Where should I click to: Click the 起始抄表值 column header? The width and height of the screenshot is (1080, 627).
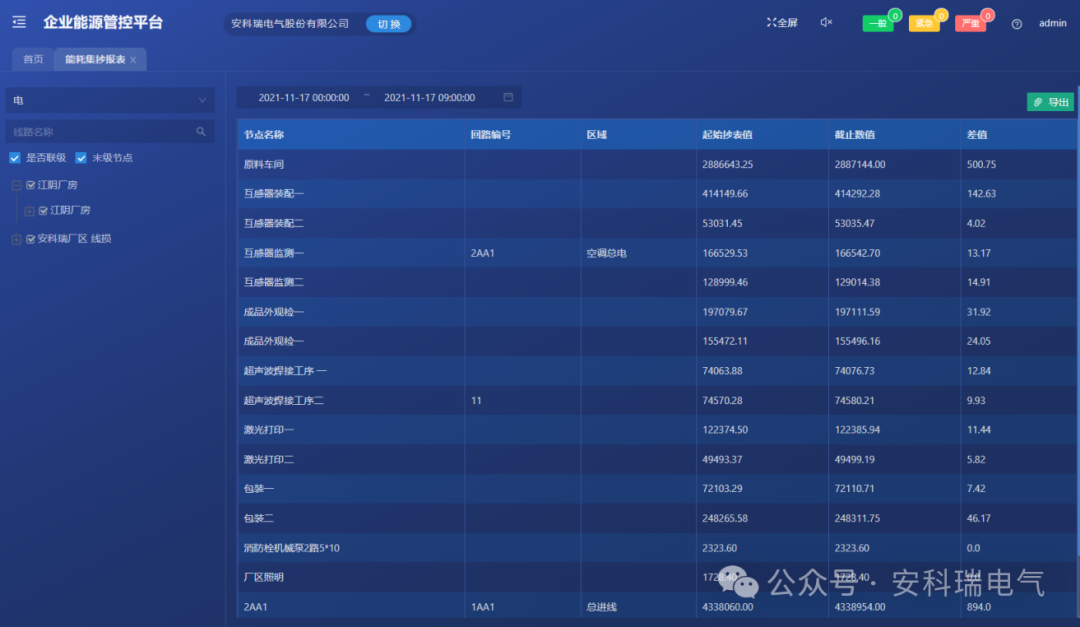pos(727,135)
